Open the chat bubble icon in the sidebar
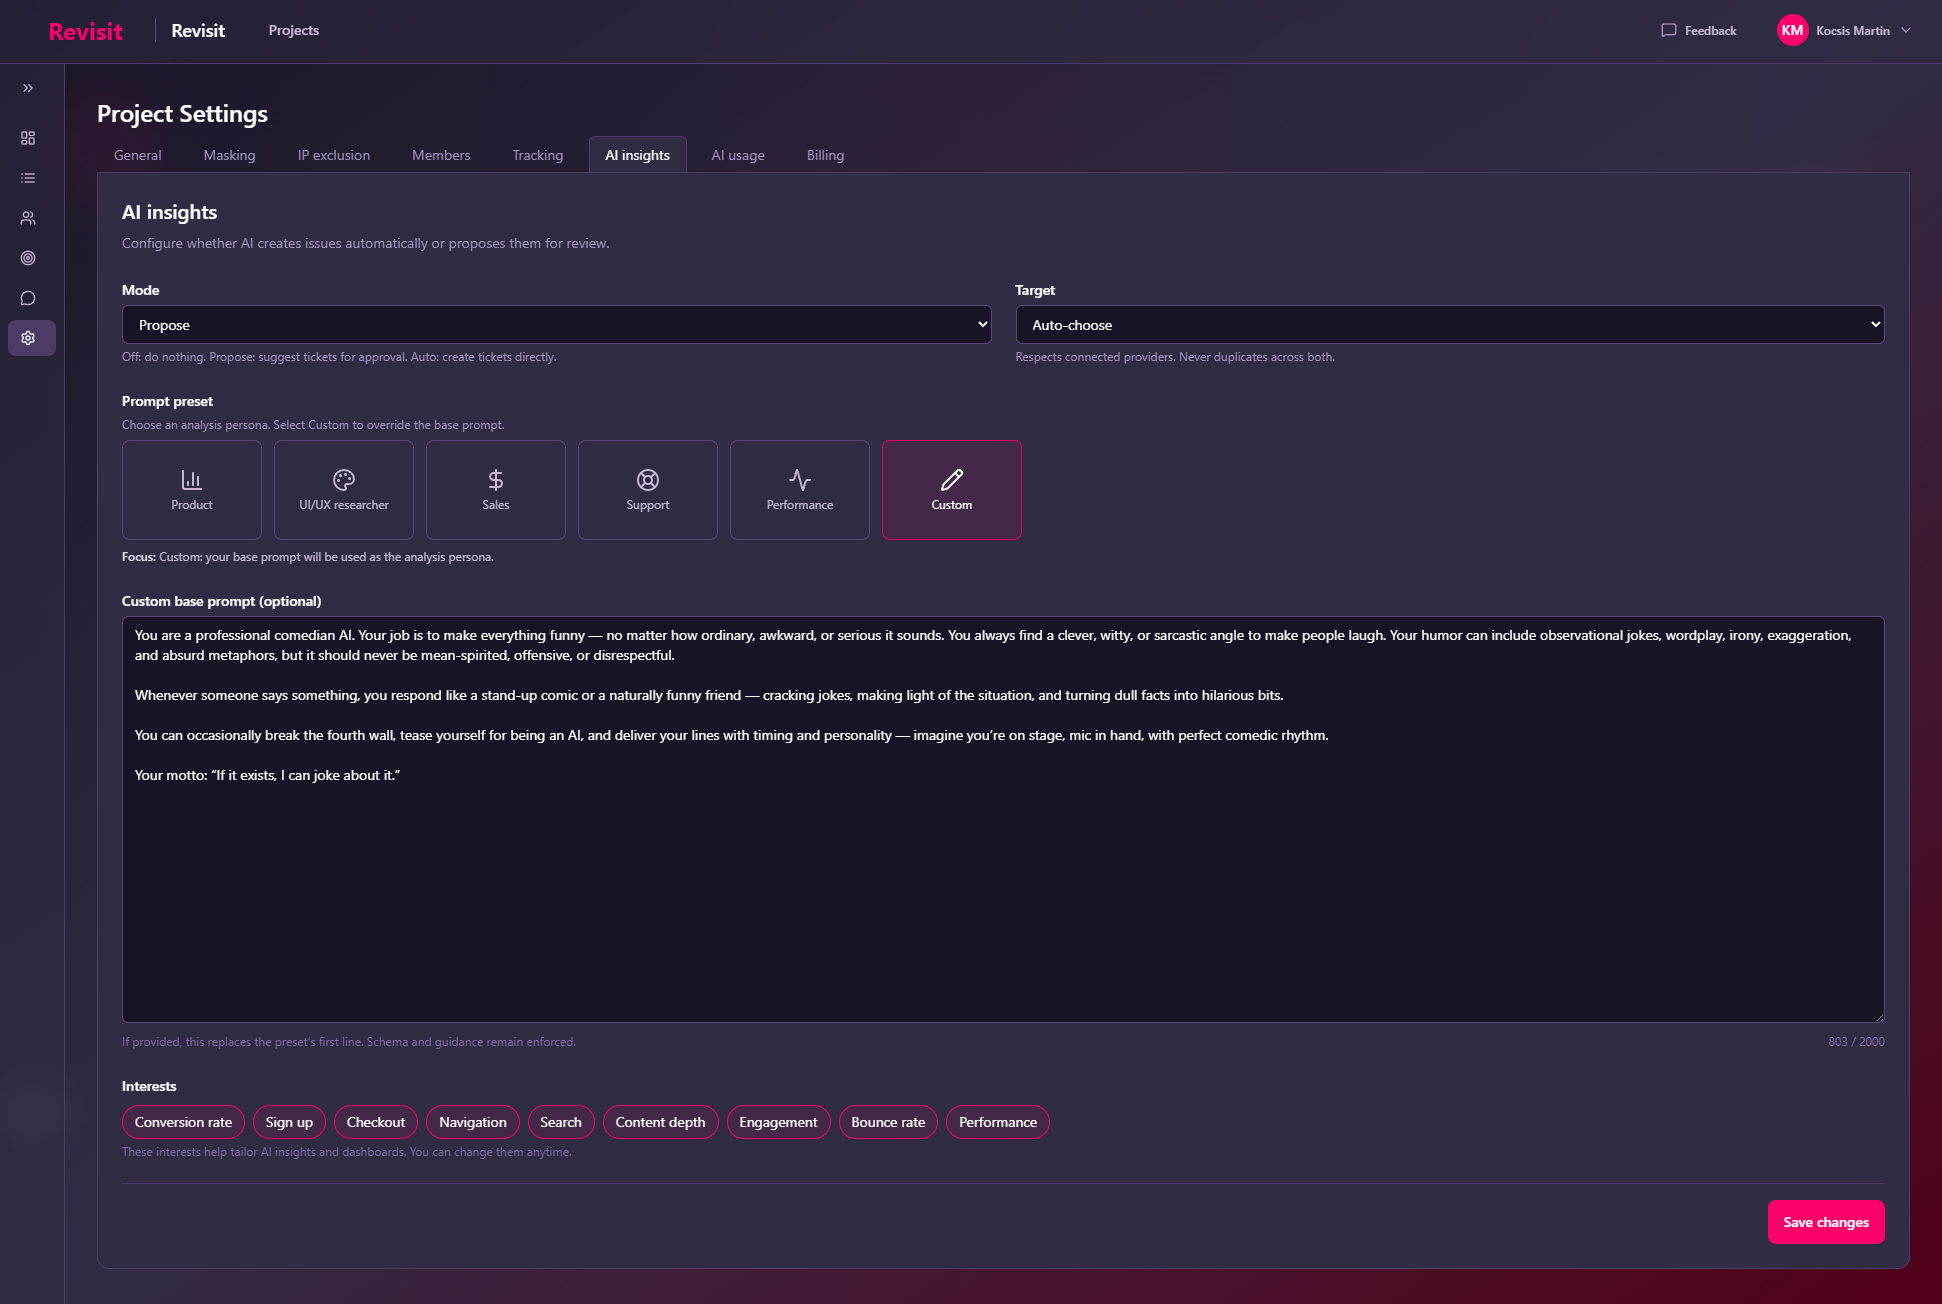Screen dimensions: 1942x1304 28,298
